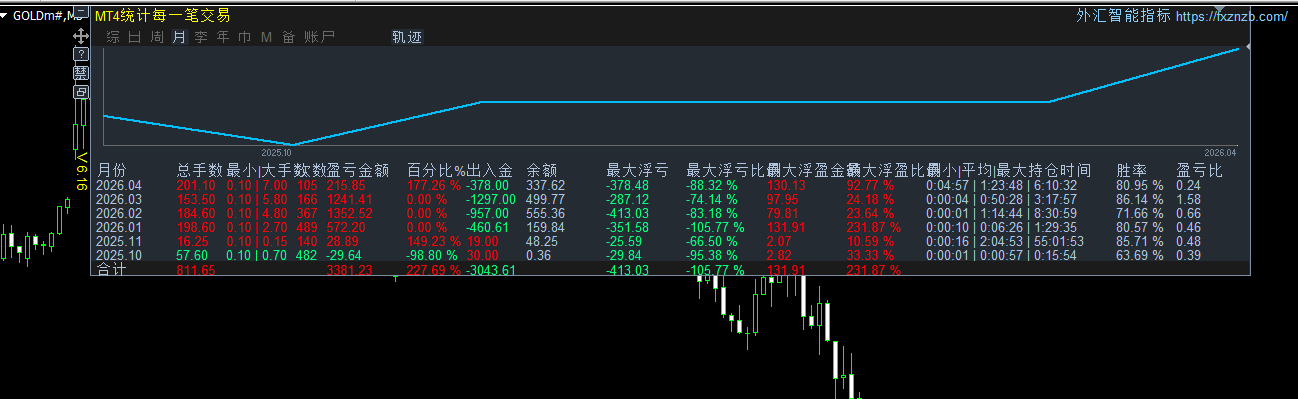Switch to the 币 currency tab
1298x399 pixels.
click(x=245, y=37)
